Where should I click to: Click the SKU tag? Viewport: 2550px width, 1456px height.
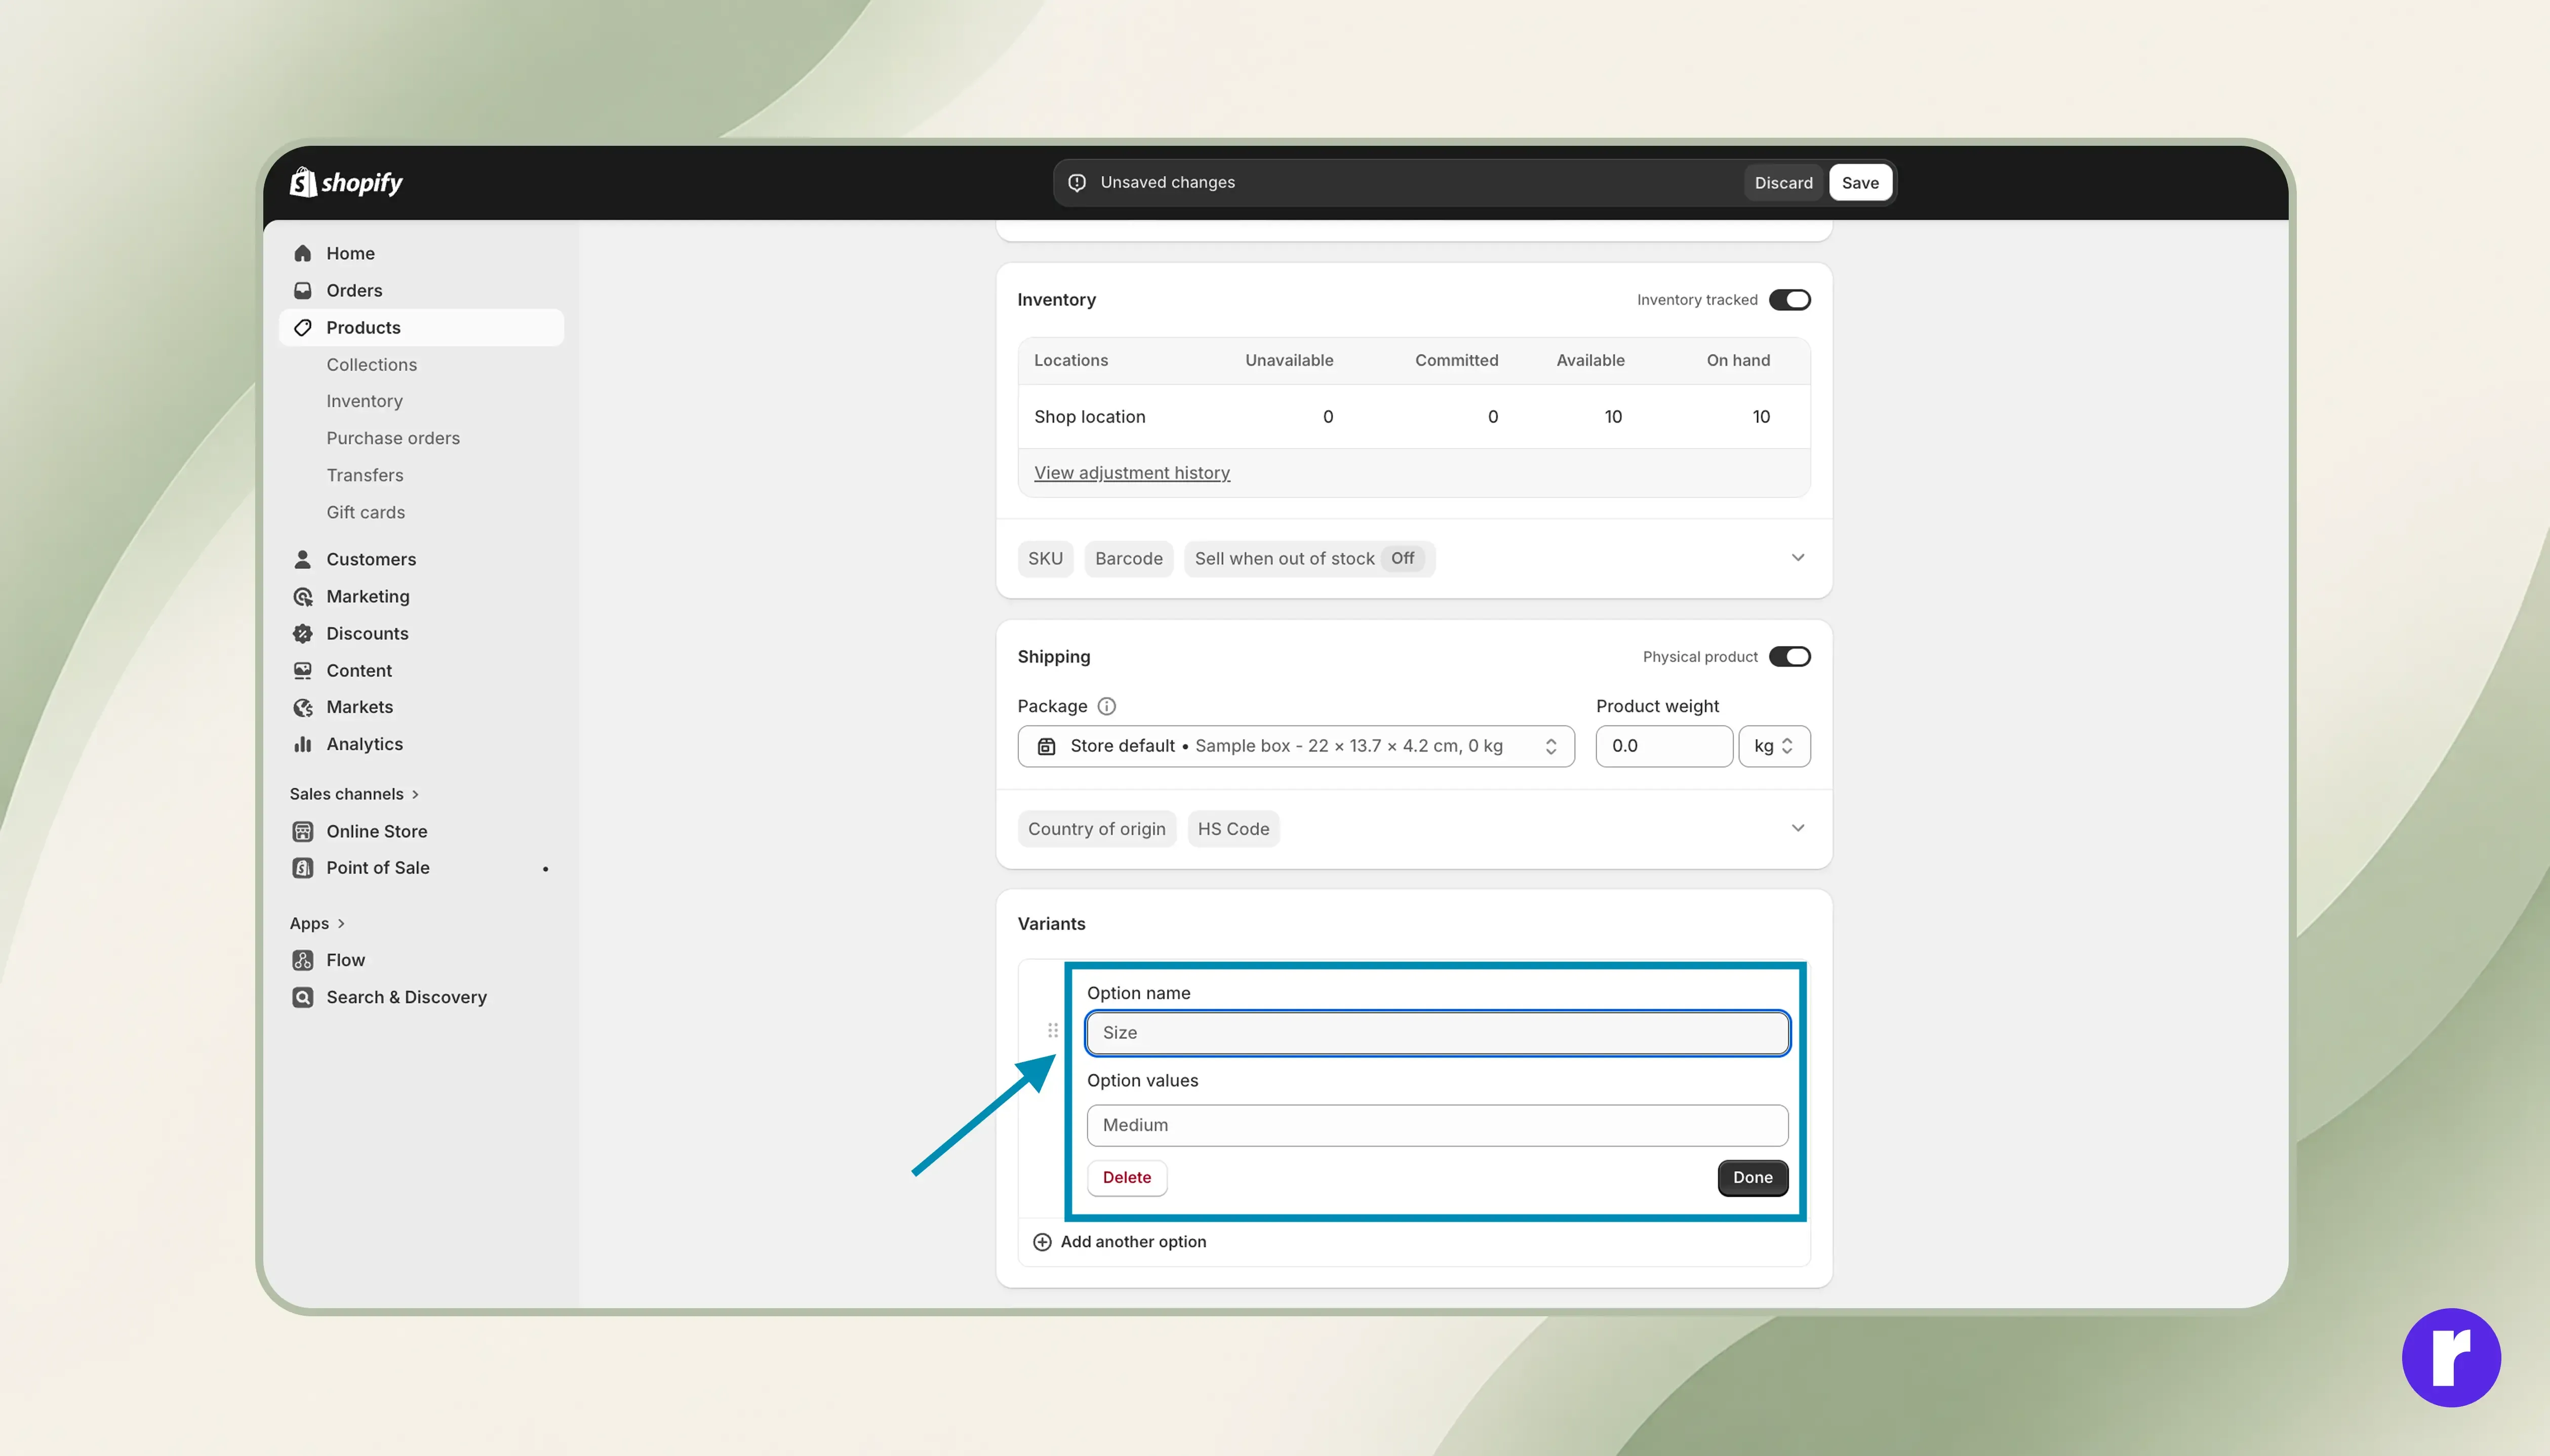1045,559
